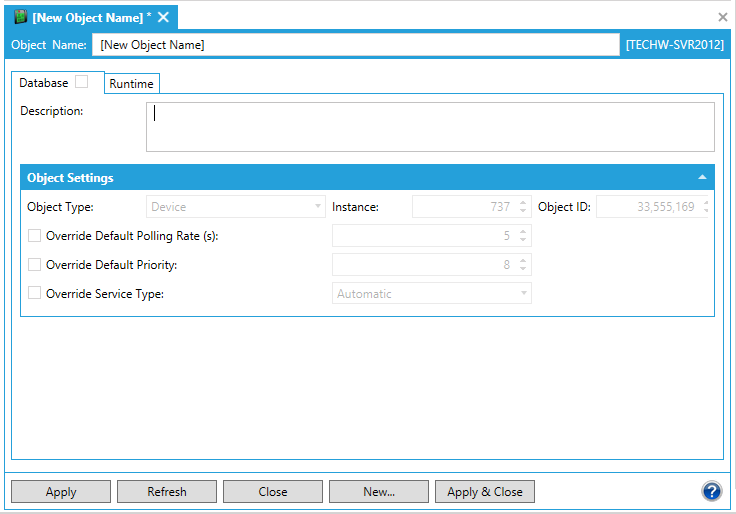Click the Refresh button

(167, 492)
